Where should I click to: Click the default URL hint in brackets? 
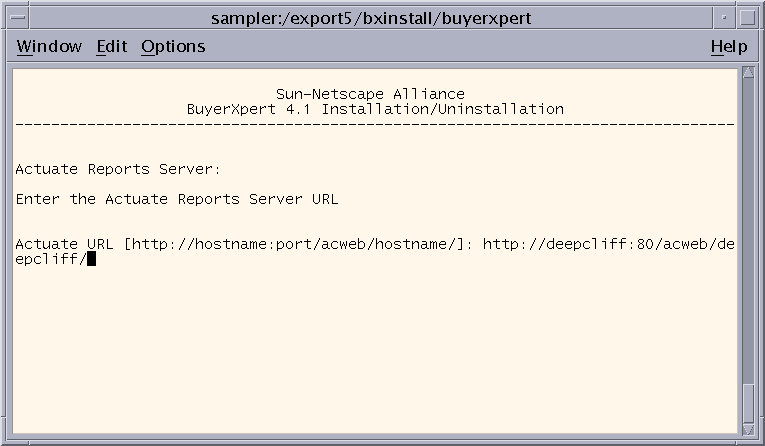[294, 243]
